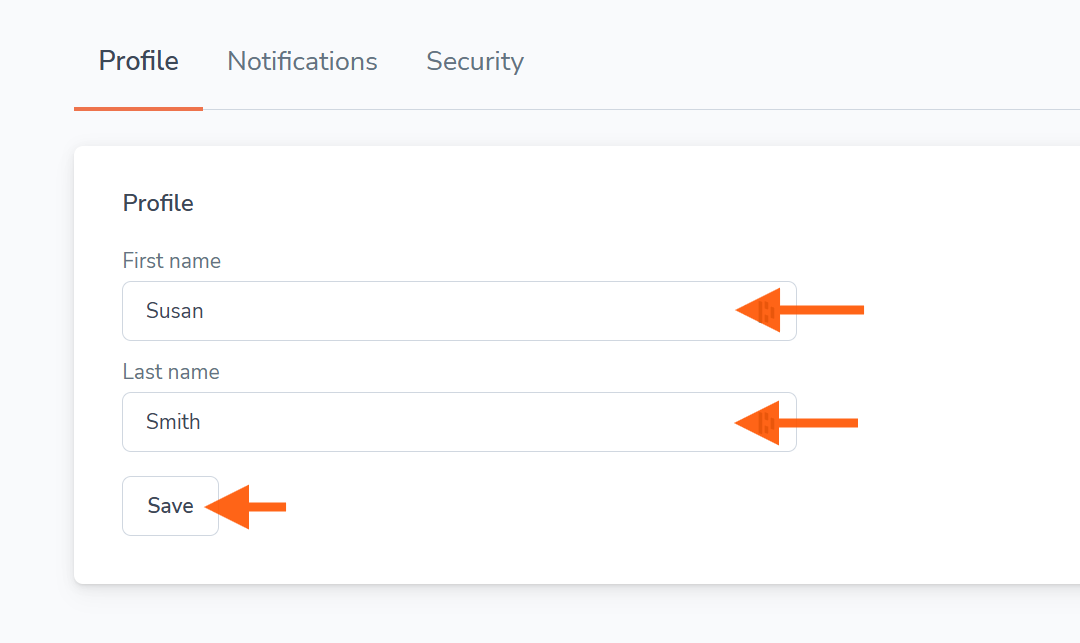This screenshot has height=643, width=1080.
Task: Click the orange arrow pointing at First name
Action: (x=799, y=310)
